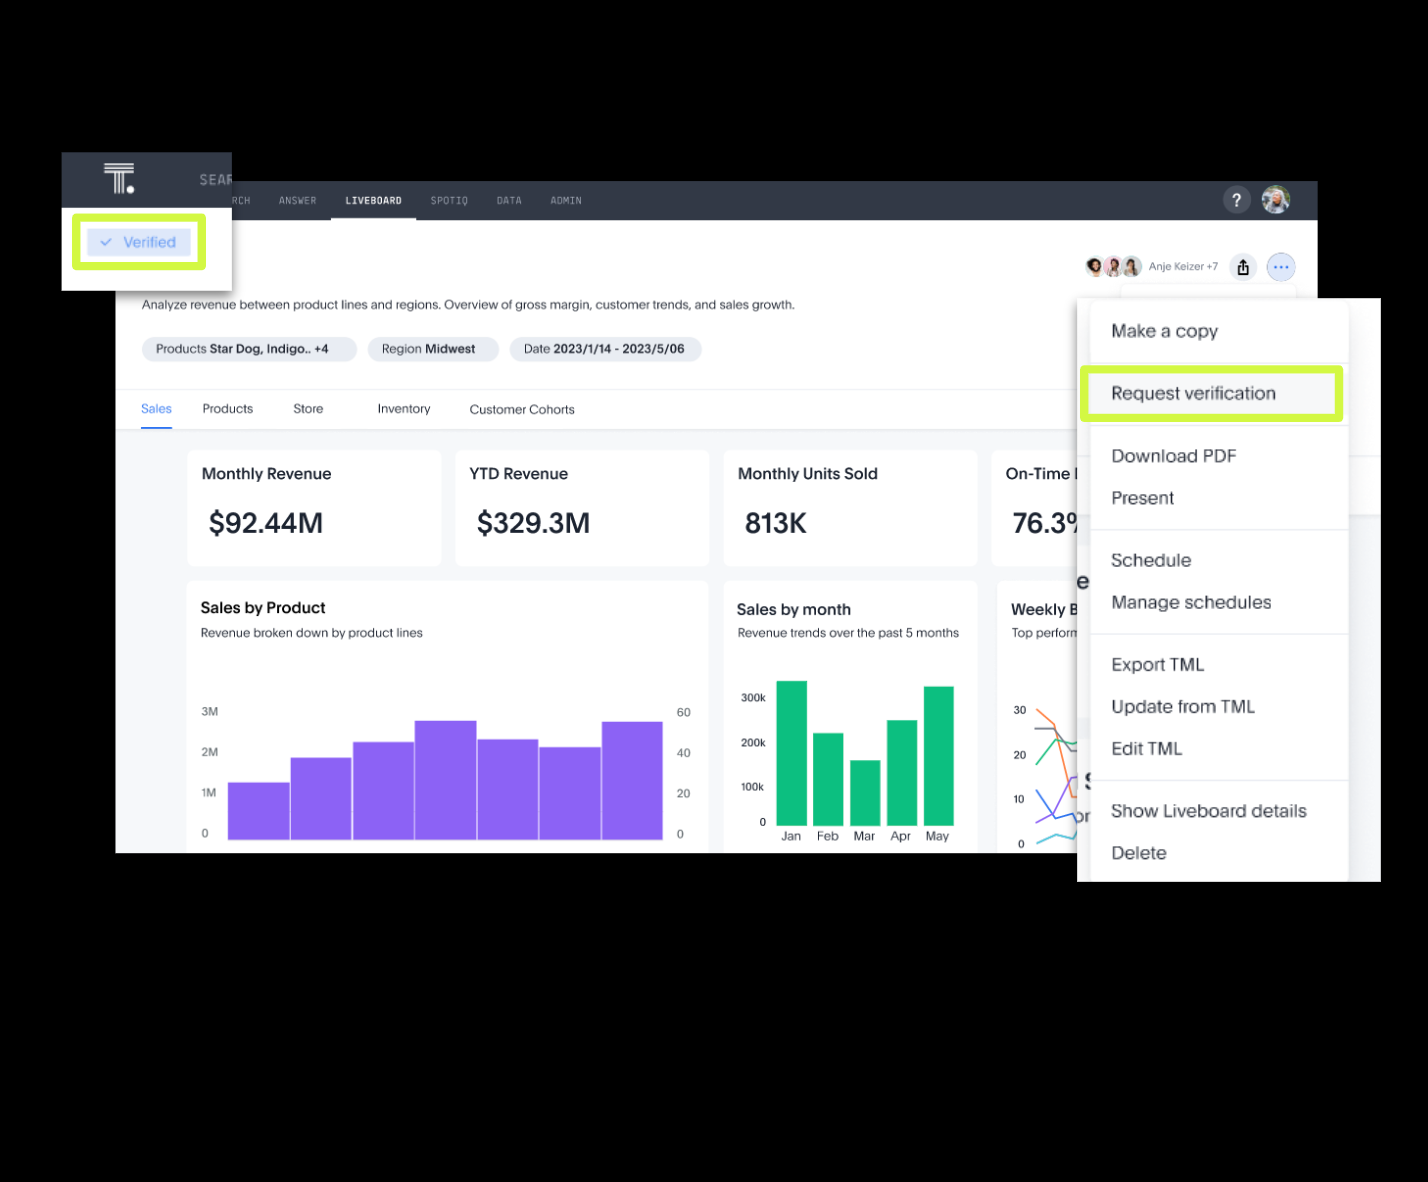Open the Date range filter chip

[605, 349]
